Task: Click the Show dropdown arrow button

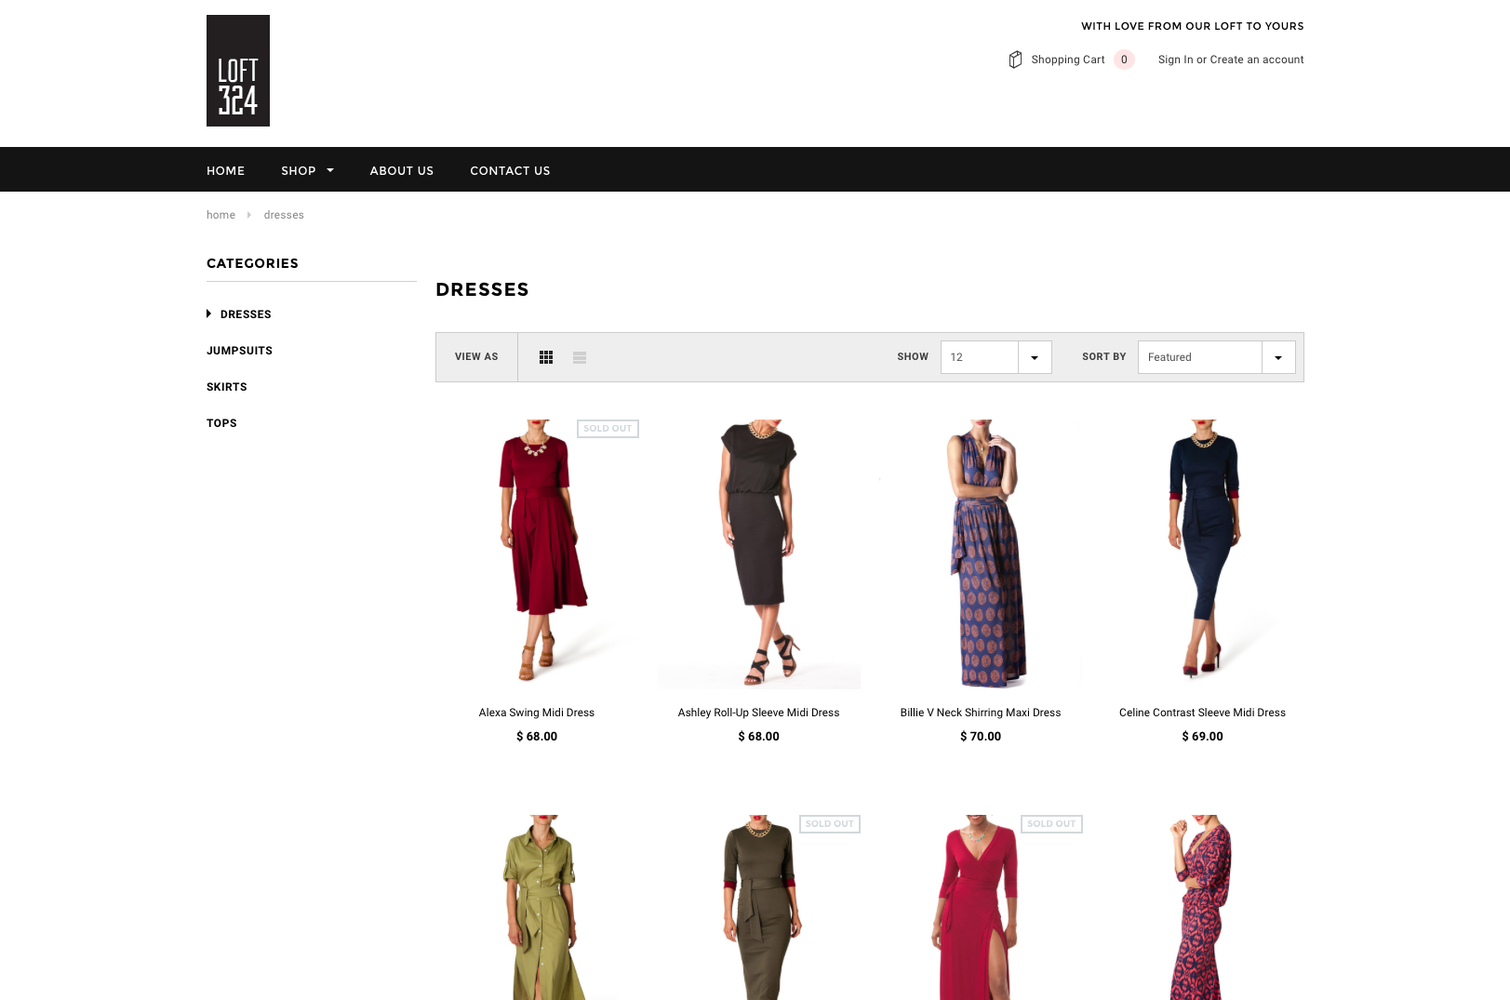Action: [x=1035, y=357]
